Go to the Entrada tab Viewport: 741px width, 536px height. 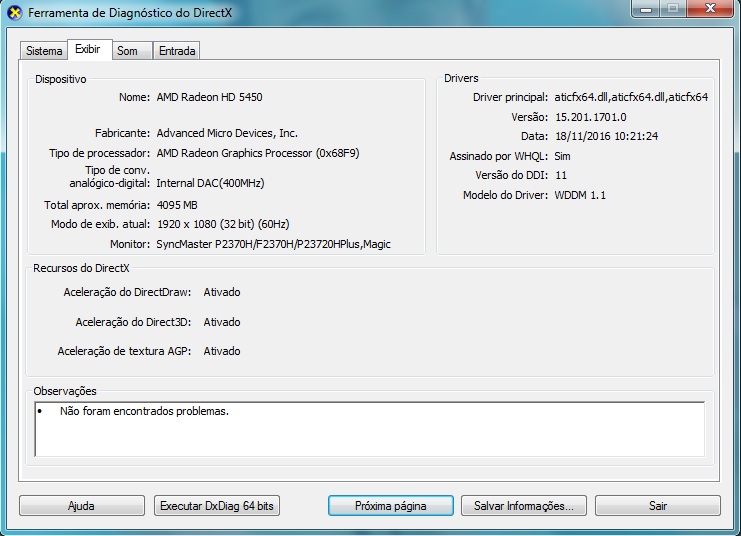pyautogui.click(x=177, y=51)
